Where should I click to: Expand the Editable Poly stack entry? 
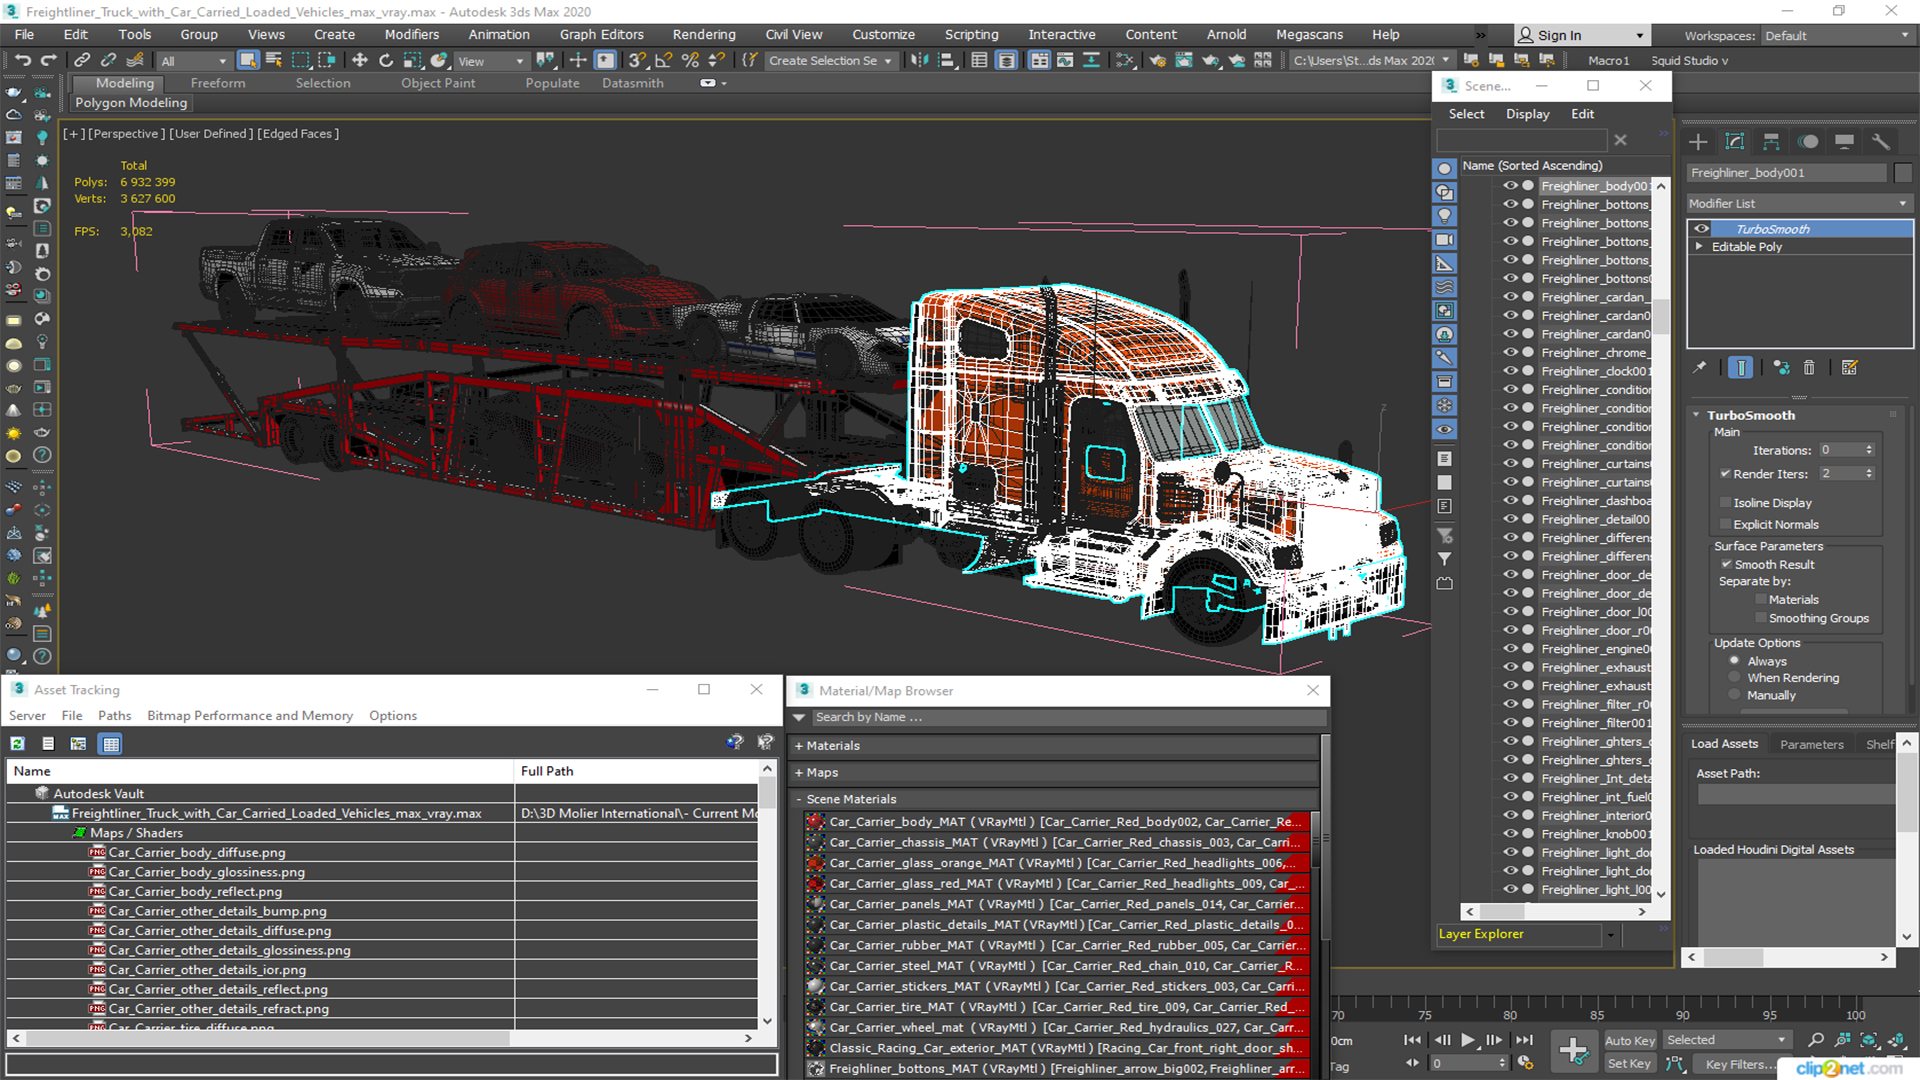point(1699,247)
